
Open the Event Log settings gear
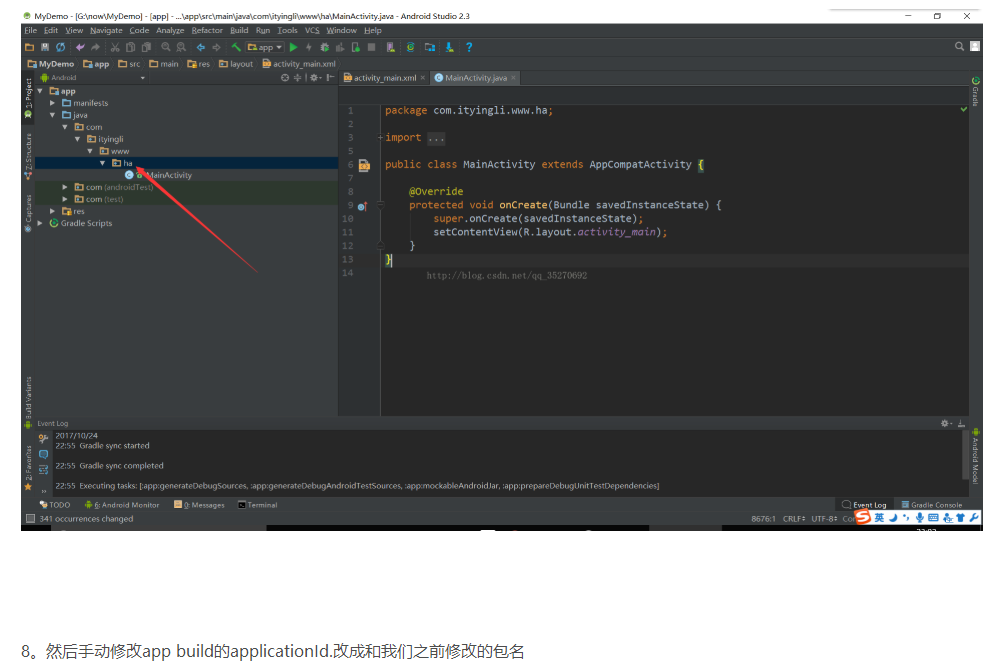pos(946,424)
